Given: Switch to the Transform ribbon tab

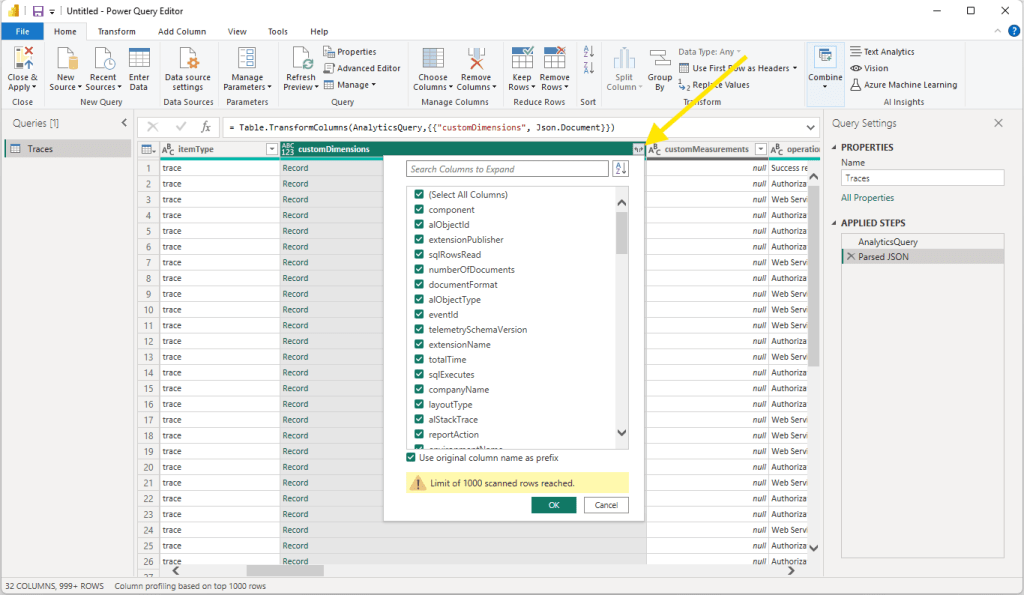Looking at the screenshot, I should (x=116, y=31).
